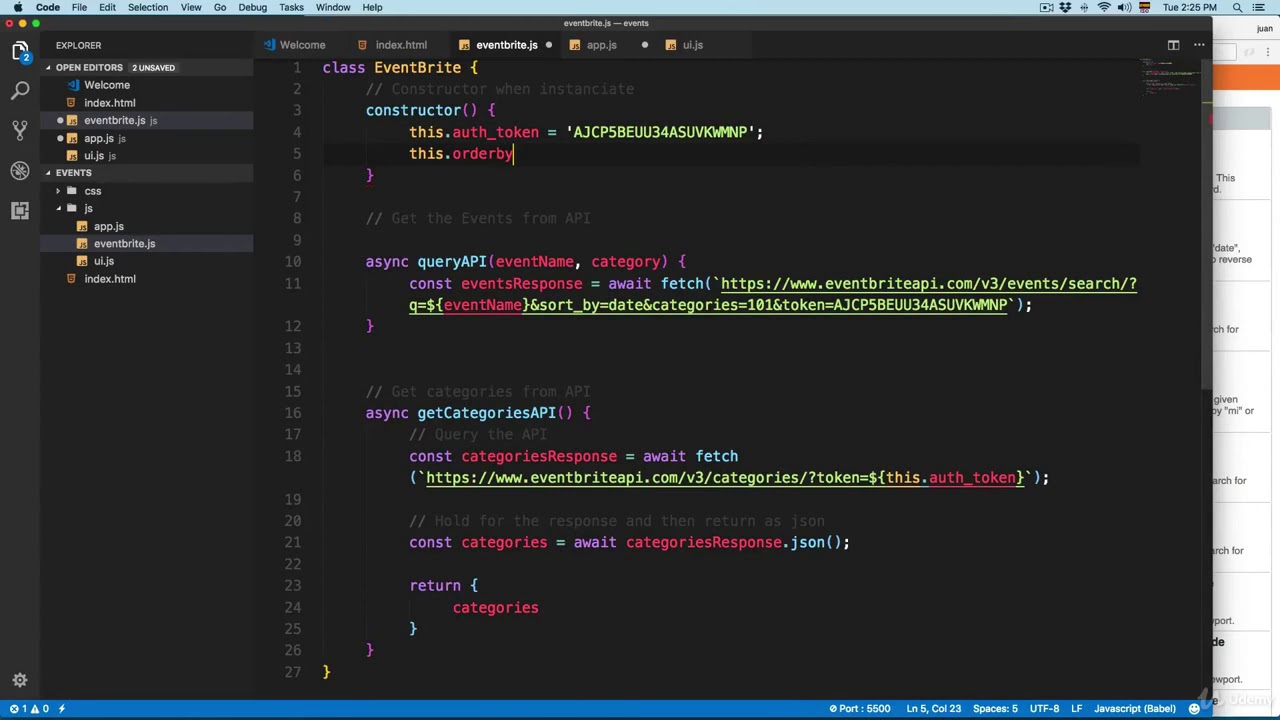Change file encoding from UTF-8

coord(1044,709)
